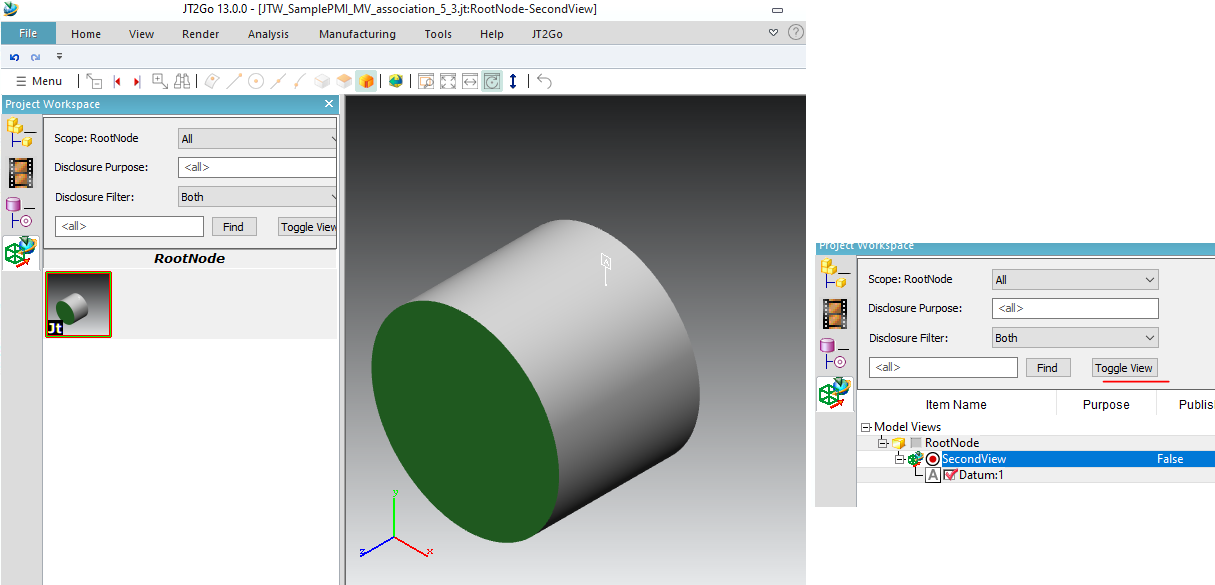
Task: Click Toggle View in the left panel
Action: tap(308, 227)
